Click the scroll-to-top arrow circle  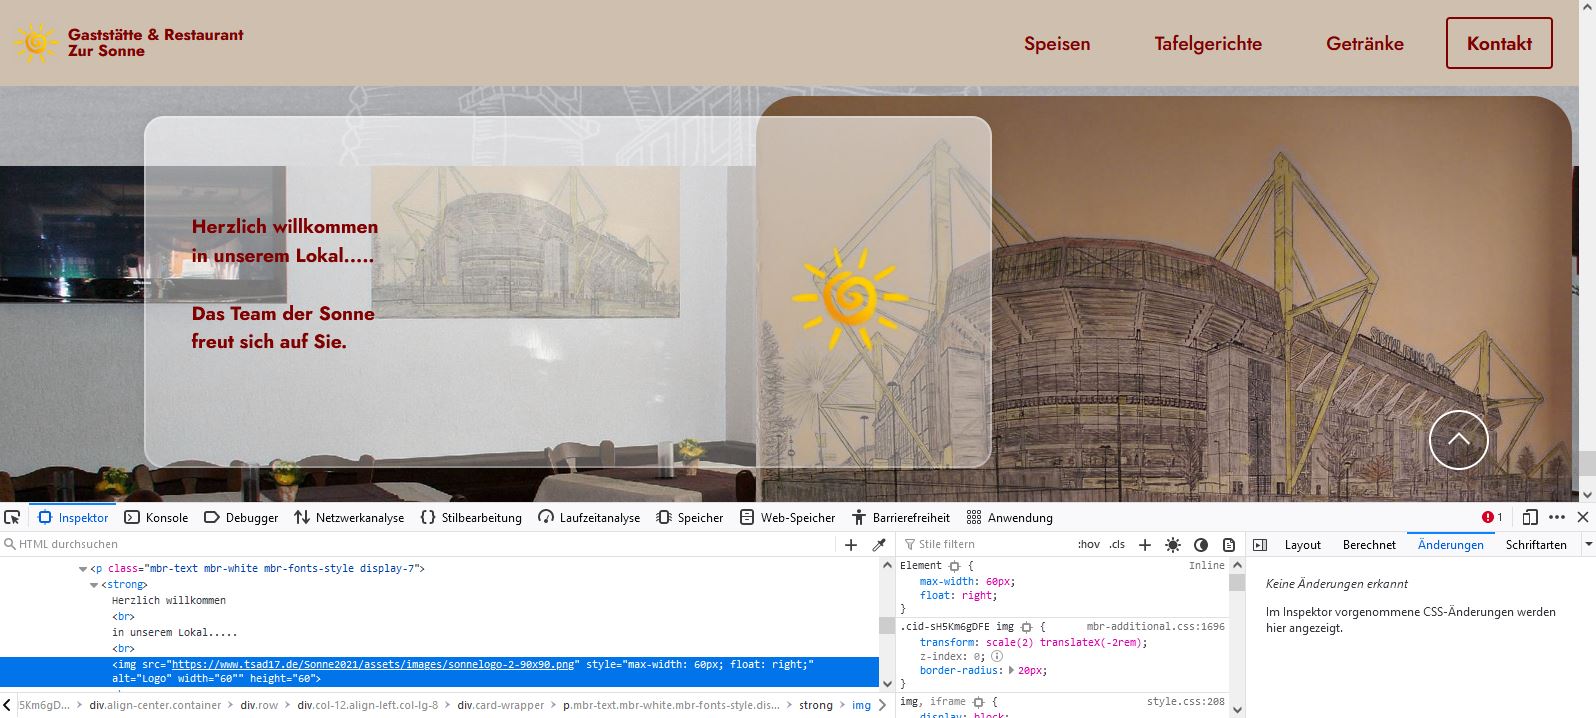(1458, 440)
